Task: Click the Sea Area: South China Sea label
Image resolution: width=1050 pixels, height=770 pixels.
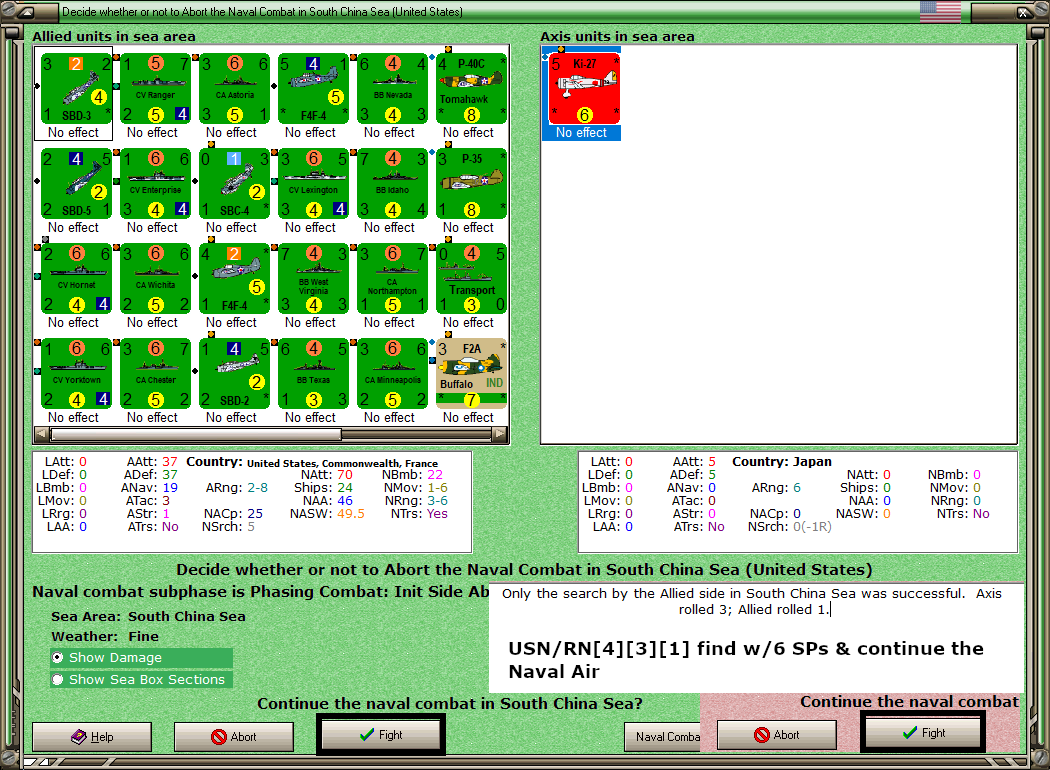Action: (149, 616)
